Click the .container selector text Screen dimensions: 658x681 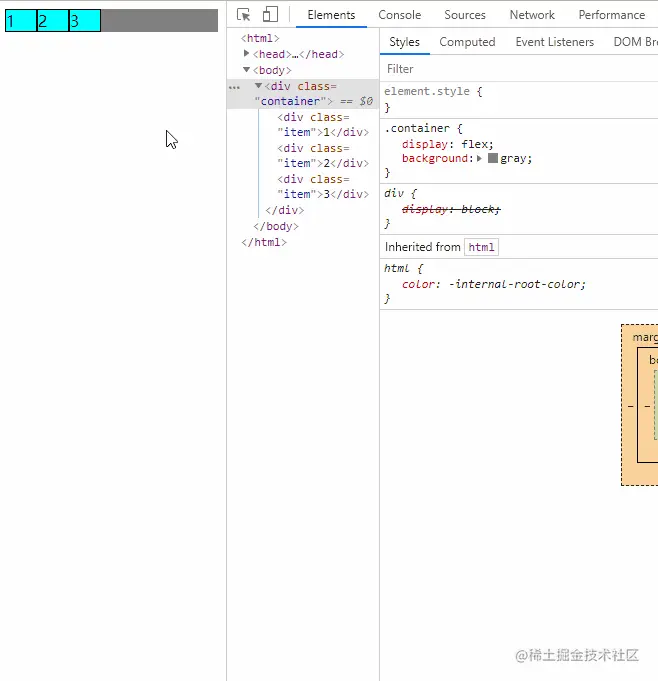click(x=417, y=129)
